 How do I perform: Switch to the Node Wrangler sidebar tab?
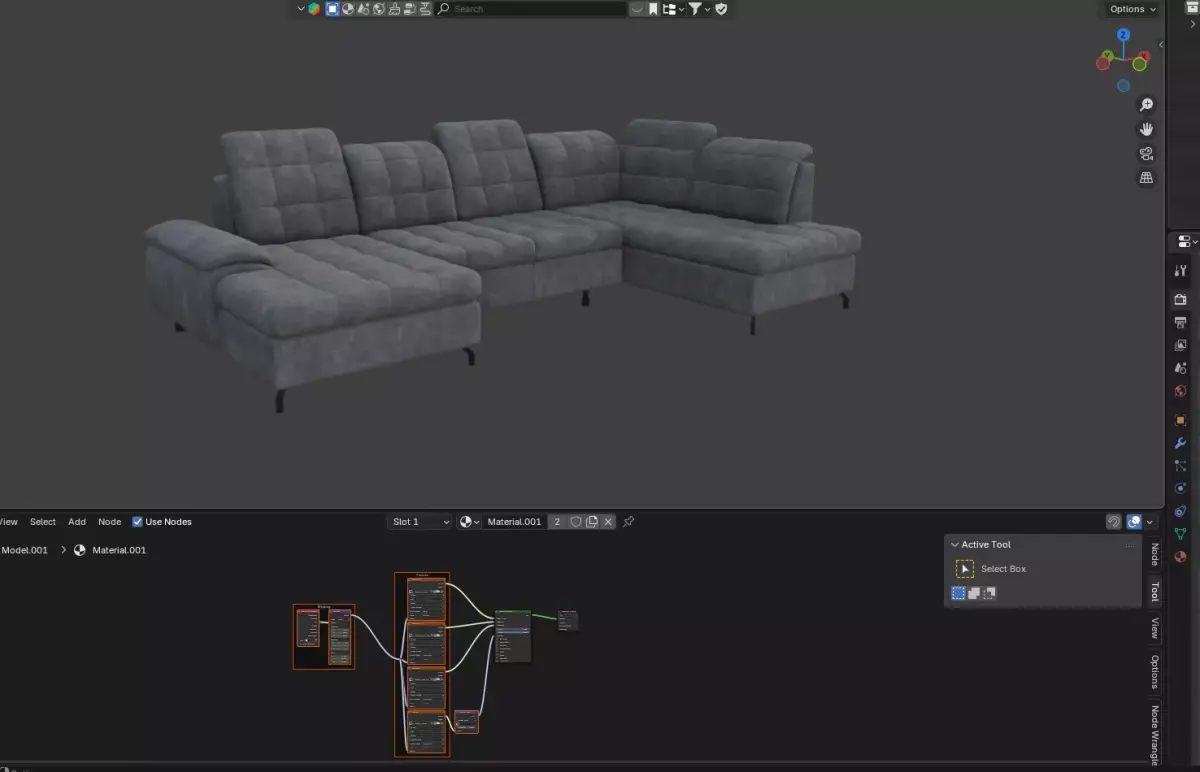coord(1154,735)
